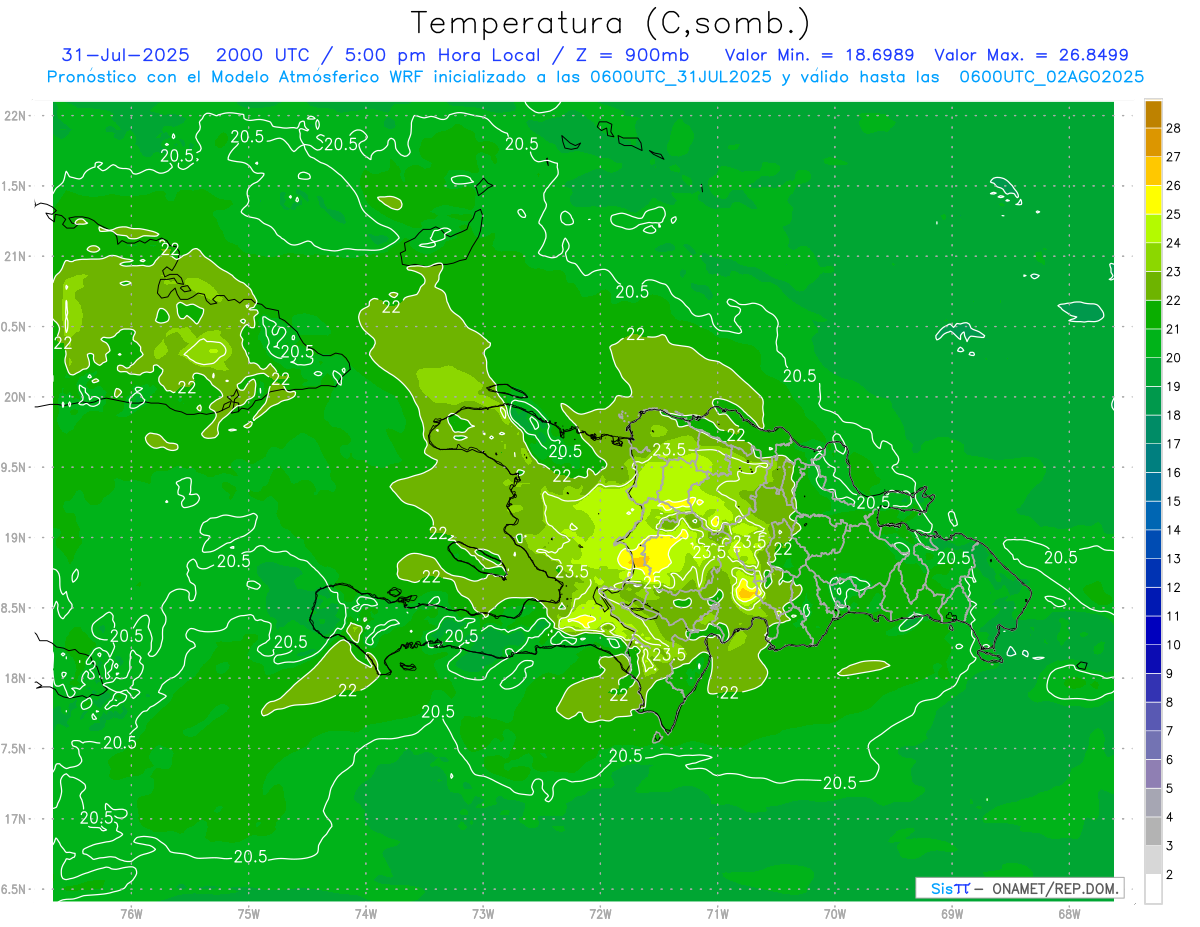The width and height of the screenshot is (1200, 927).
Task: Click the '71W' longitude axis label
Action: coord(717,913)
